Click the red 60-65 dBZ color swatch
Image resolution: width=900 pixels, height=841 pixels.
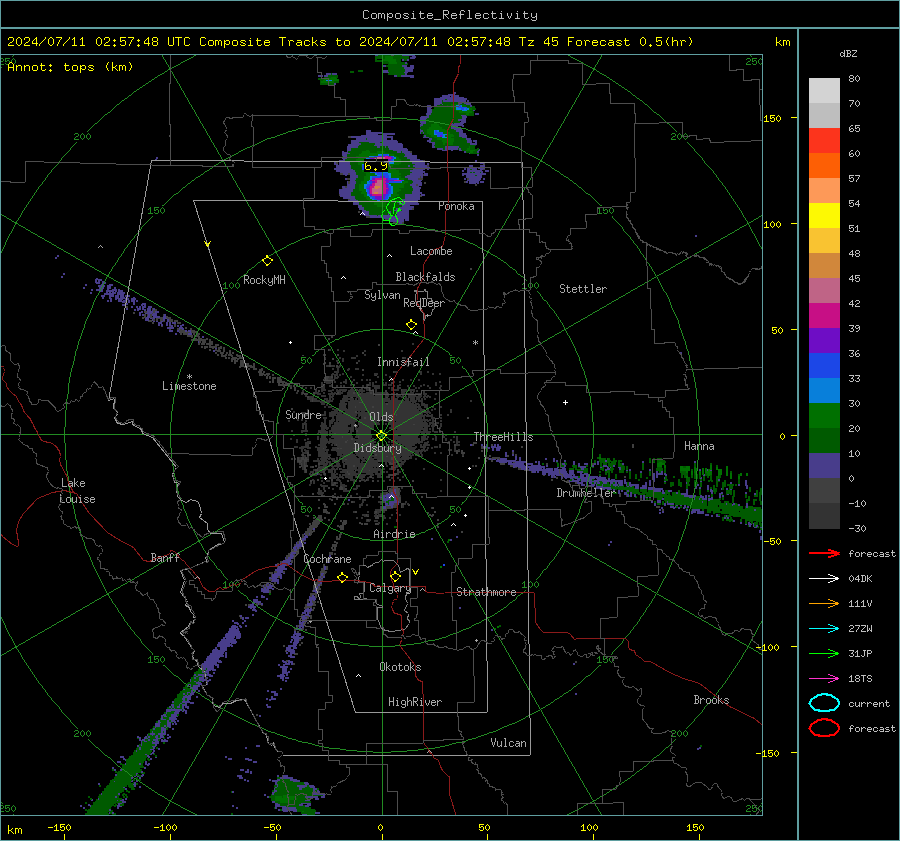pos(824,141)
